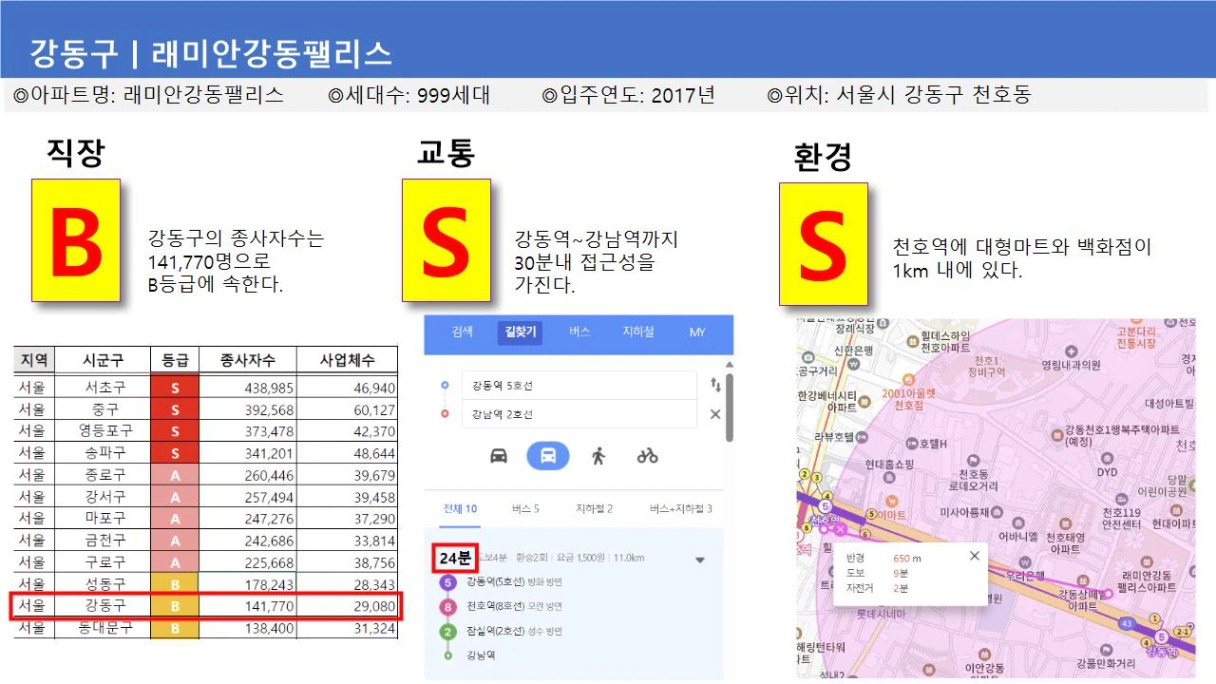Click the purple 5 badge beside 강동역(5호선)

point(447,581)
